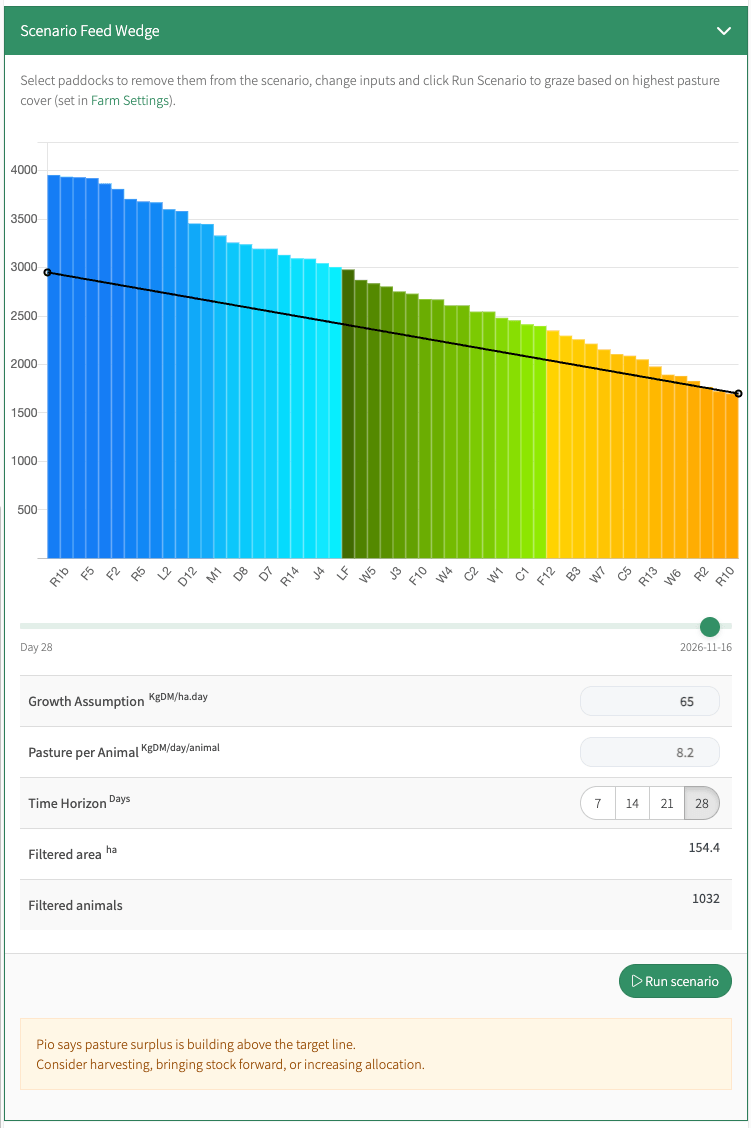This screenshot has width=751, height=1128.
Task: Click the target line's left endpoint marker
Action: coord(47,273)
